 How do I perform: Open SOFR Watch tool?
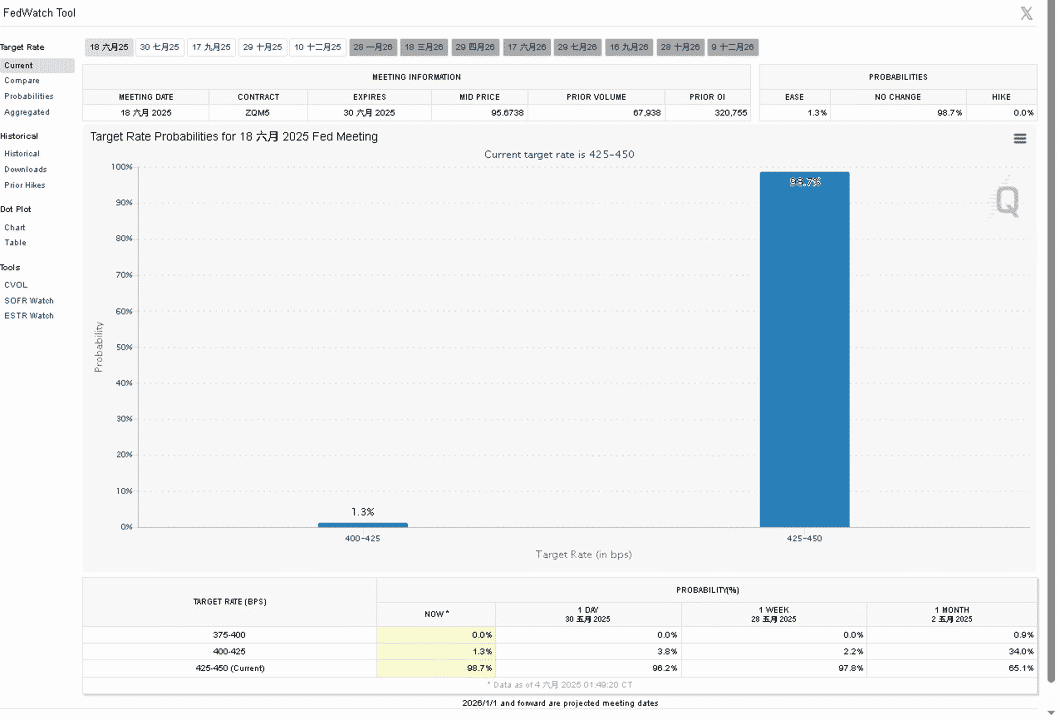click(29, 301)
